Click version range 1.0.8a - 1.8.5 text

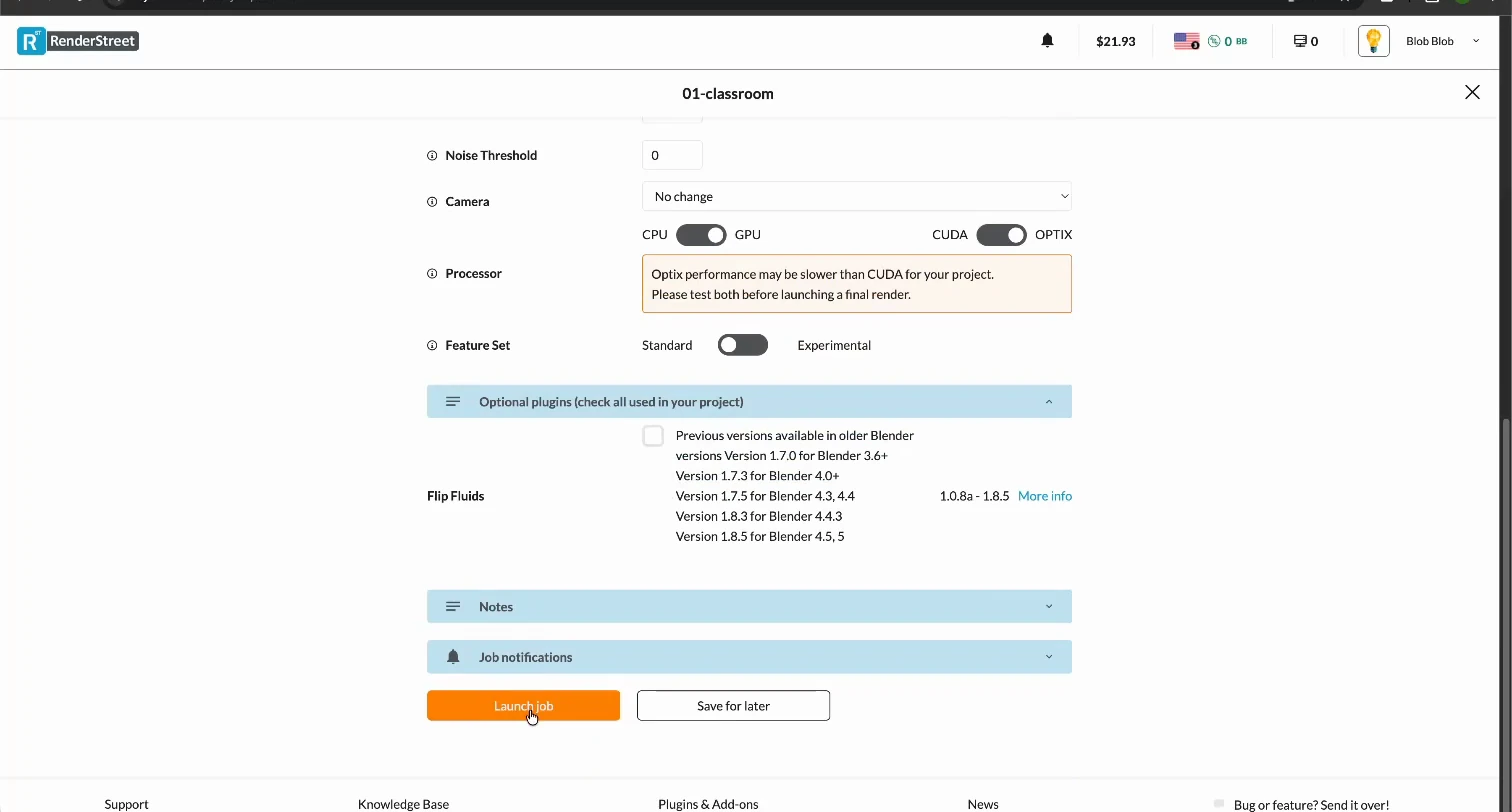click(x=974, y=496)
